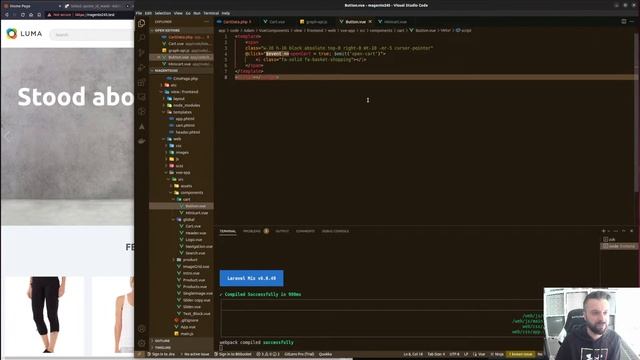Open Run and Debug view in activity bar
The image size is (640, 360).
click(x=142, y=67)
